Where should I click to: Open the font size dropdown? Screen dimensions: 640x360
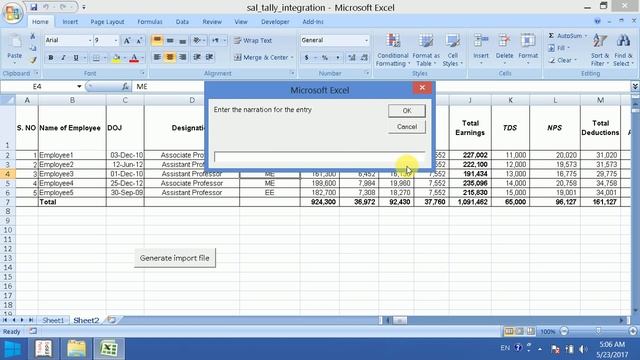tap(116, 40)
